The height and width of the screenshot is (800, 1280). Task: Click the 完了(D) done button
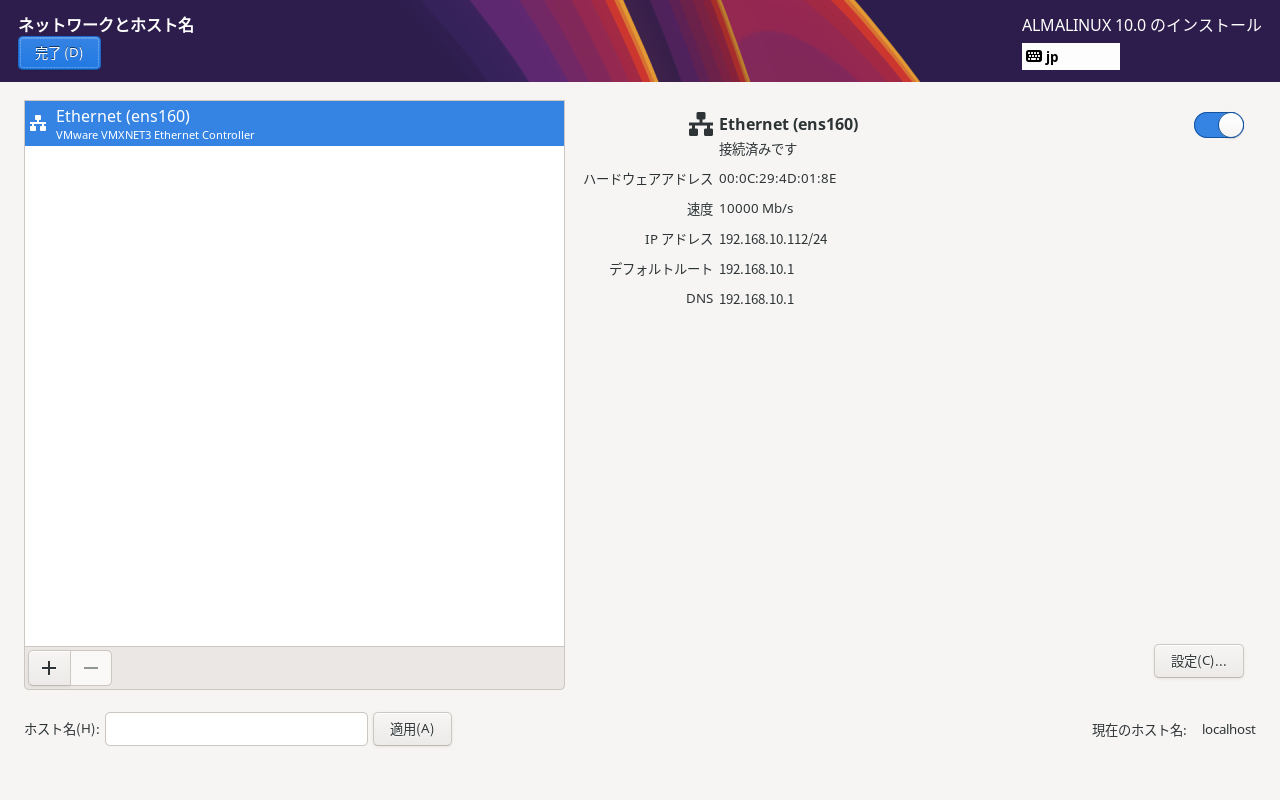59,53
